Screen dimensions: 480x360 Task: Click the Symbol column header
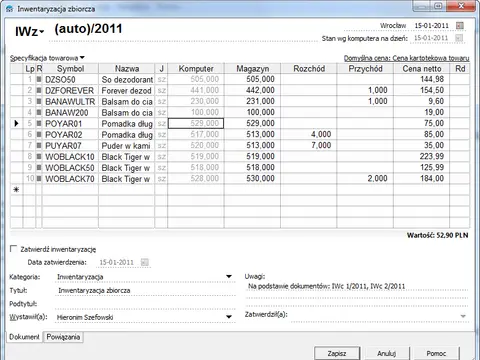70,69
